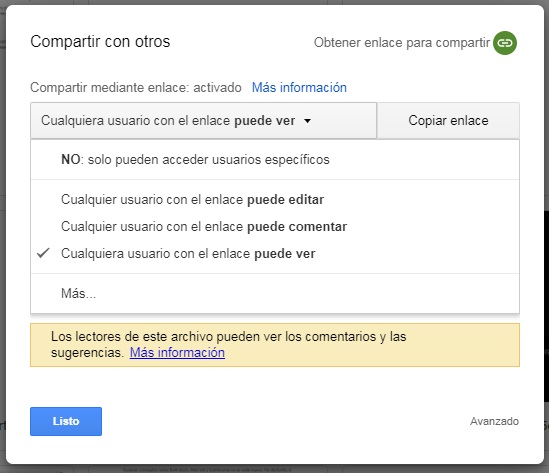Open the Avanzado settings link
This screenshot has width=549, height=473.
tap(494, 421)
